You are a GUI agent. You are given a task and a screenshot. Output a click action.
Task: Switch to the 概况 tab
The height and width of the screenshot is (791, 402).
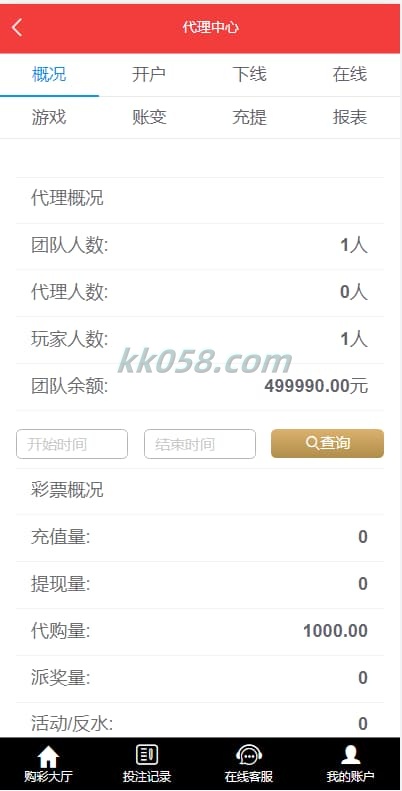[x=49, y=75]
